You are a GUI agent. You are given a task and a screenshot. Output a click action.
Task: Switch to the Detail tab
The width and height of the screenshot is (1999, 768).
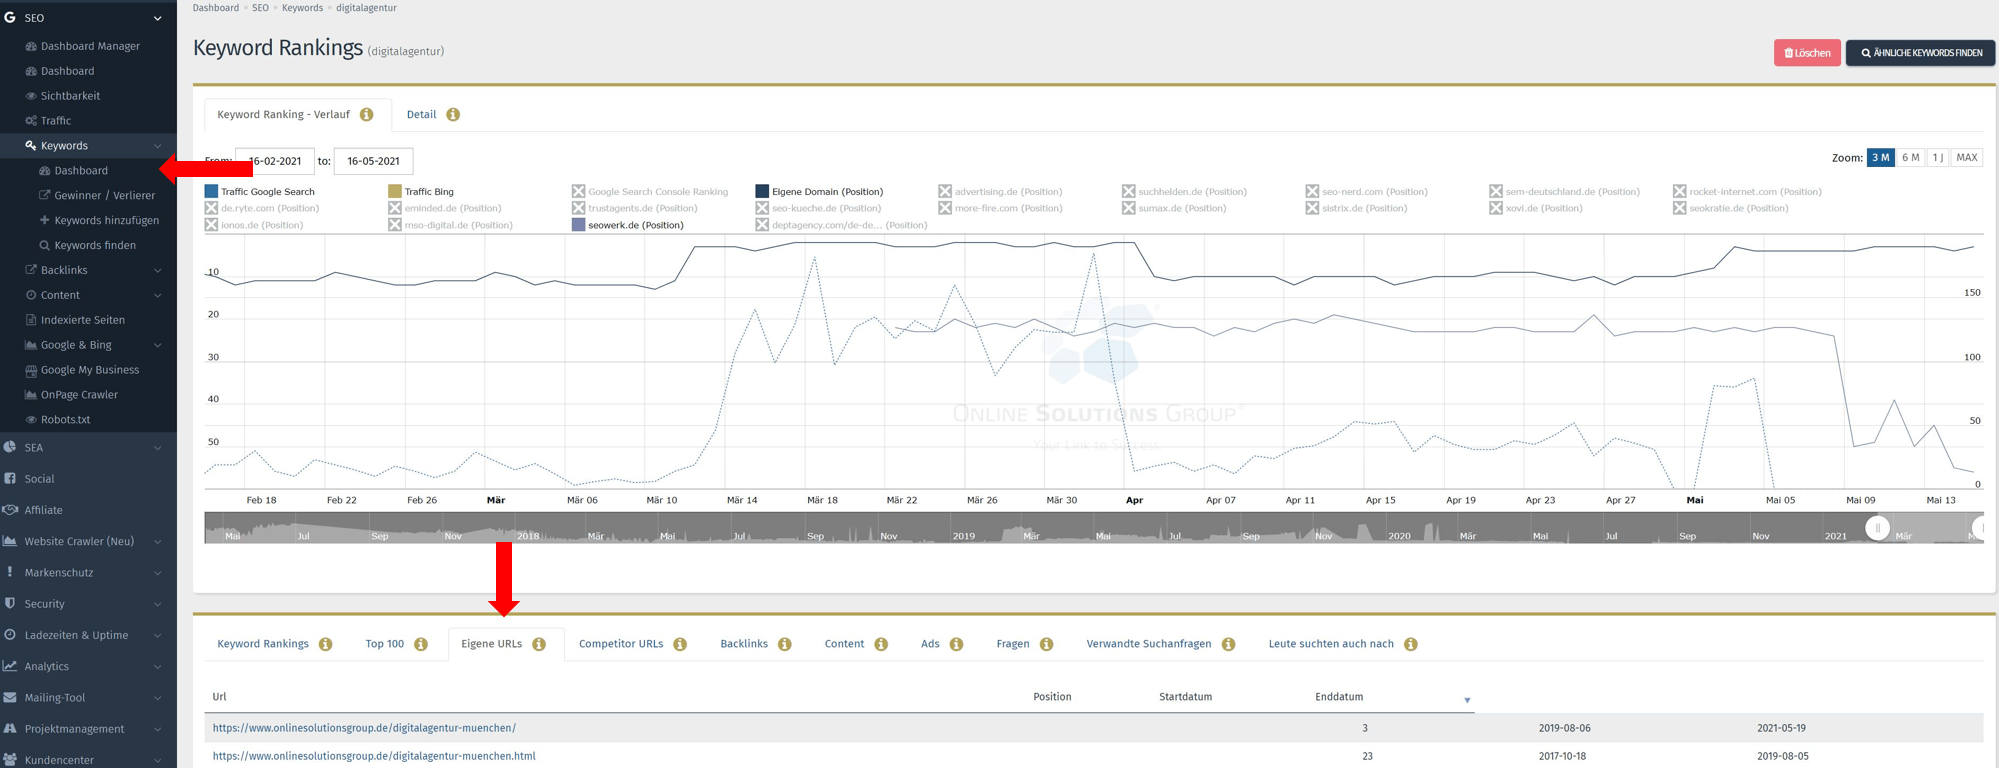coord(421,114)
